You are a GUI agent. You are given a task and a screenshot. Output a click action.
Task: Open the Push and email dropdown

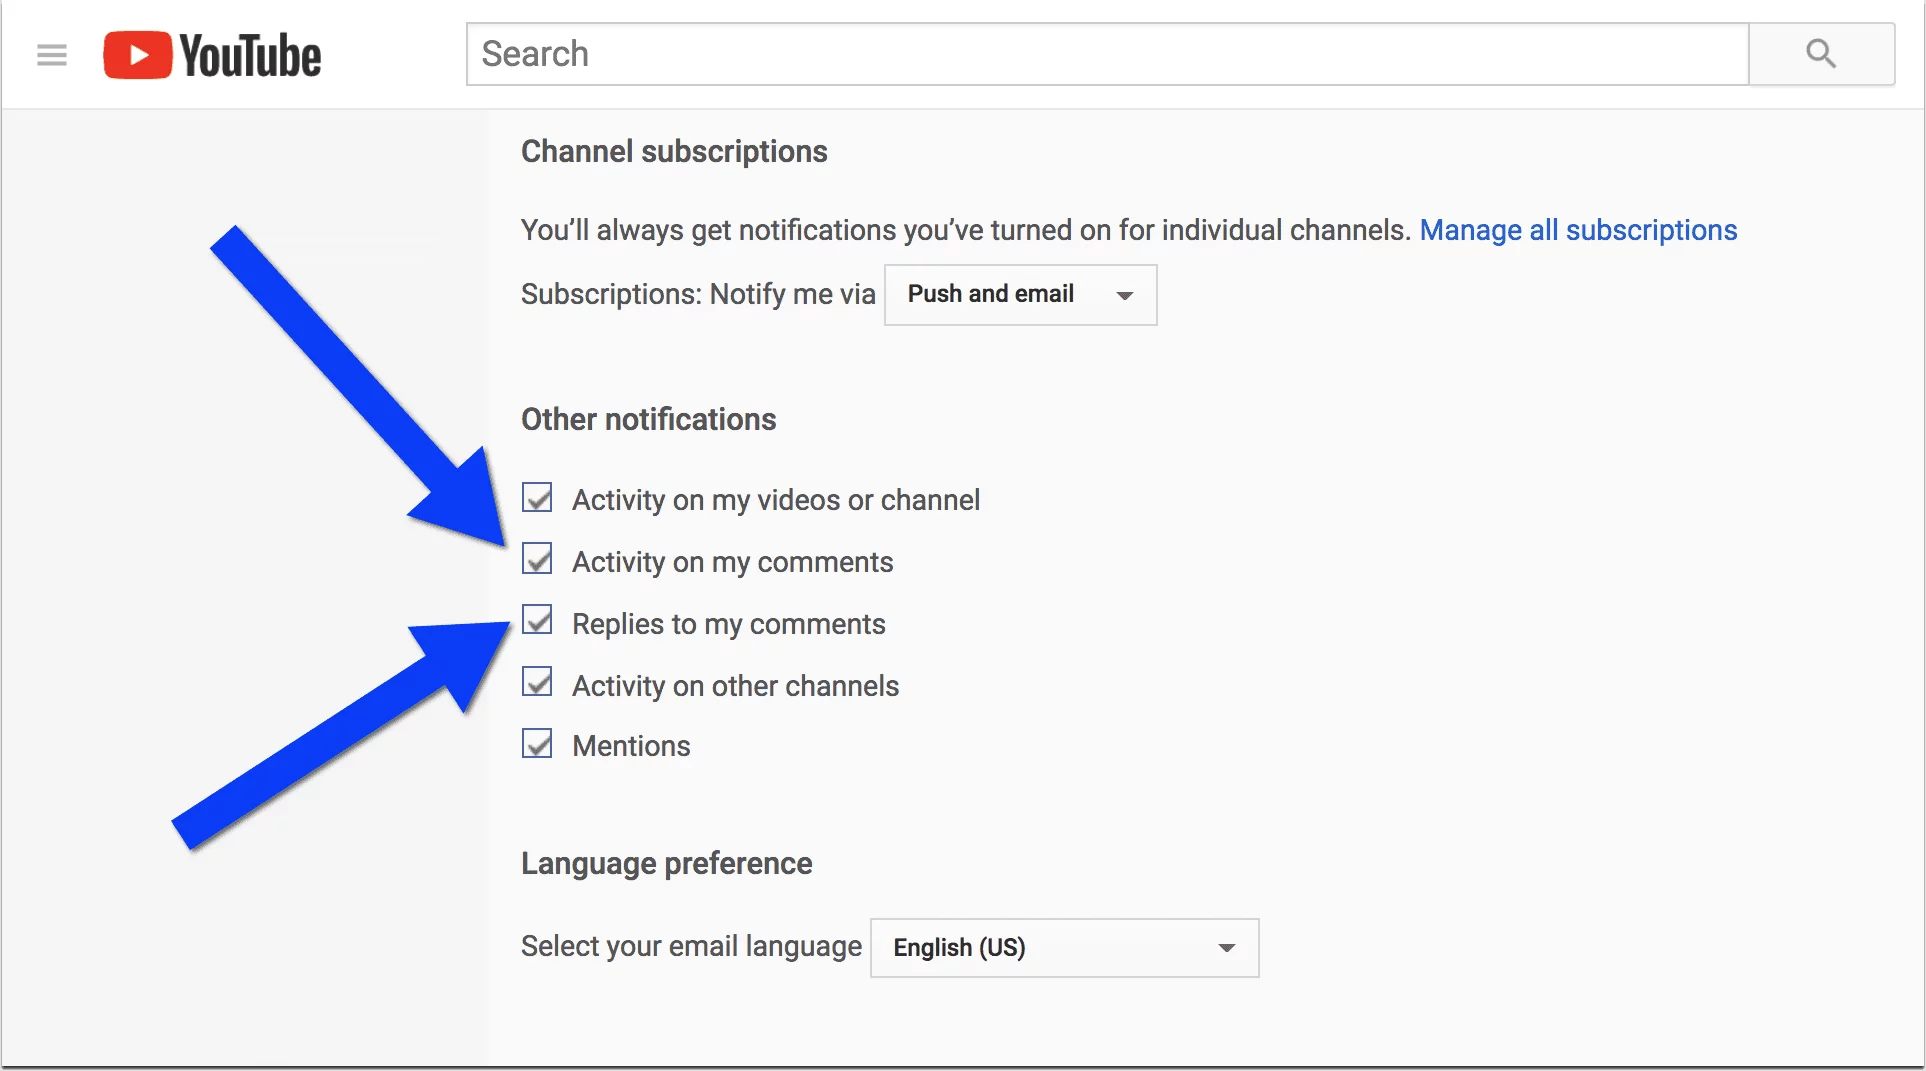(1020, 294)
